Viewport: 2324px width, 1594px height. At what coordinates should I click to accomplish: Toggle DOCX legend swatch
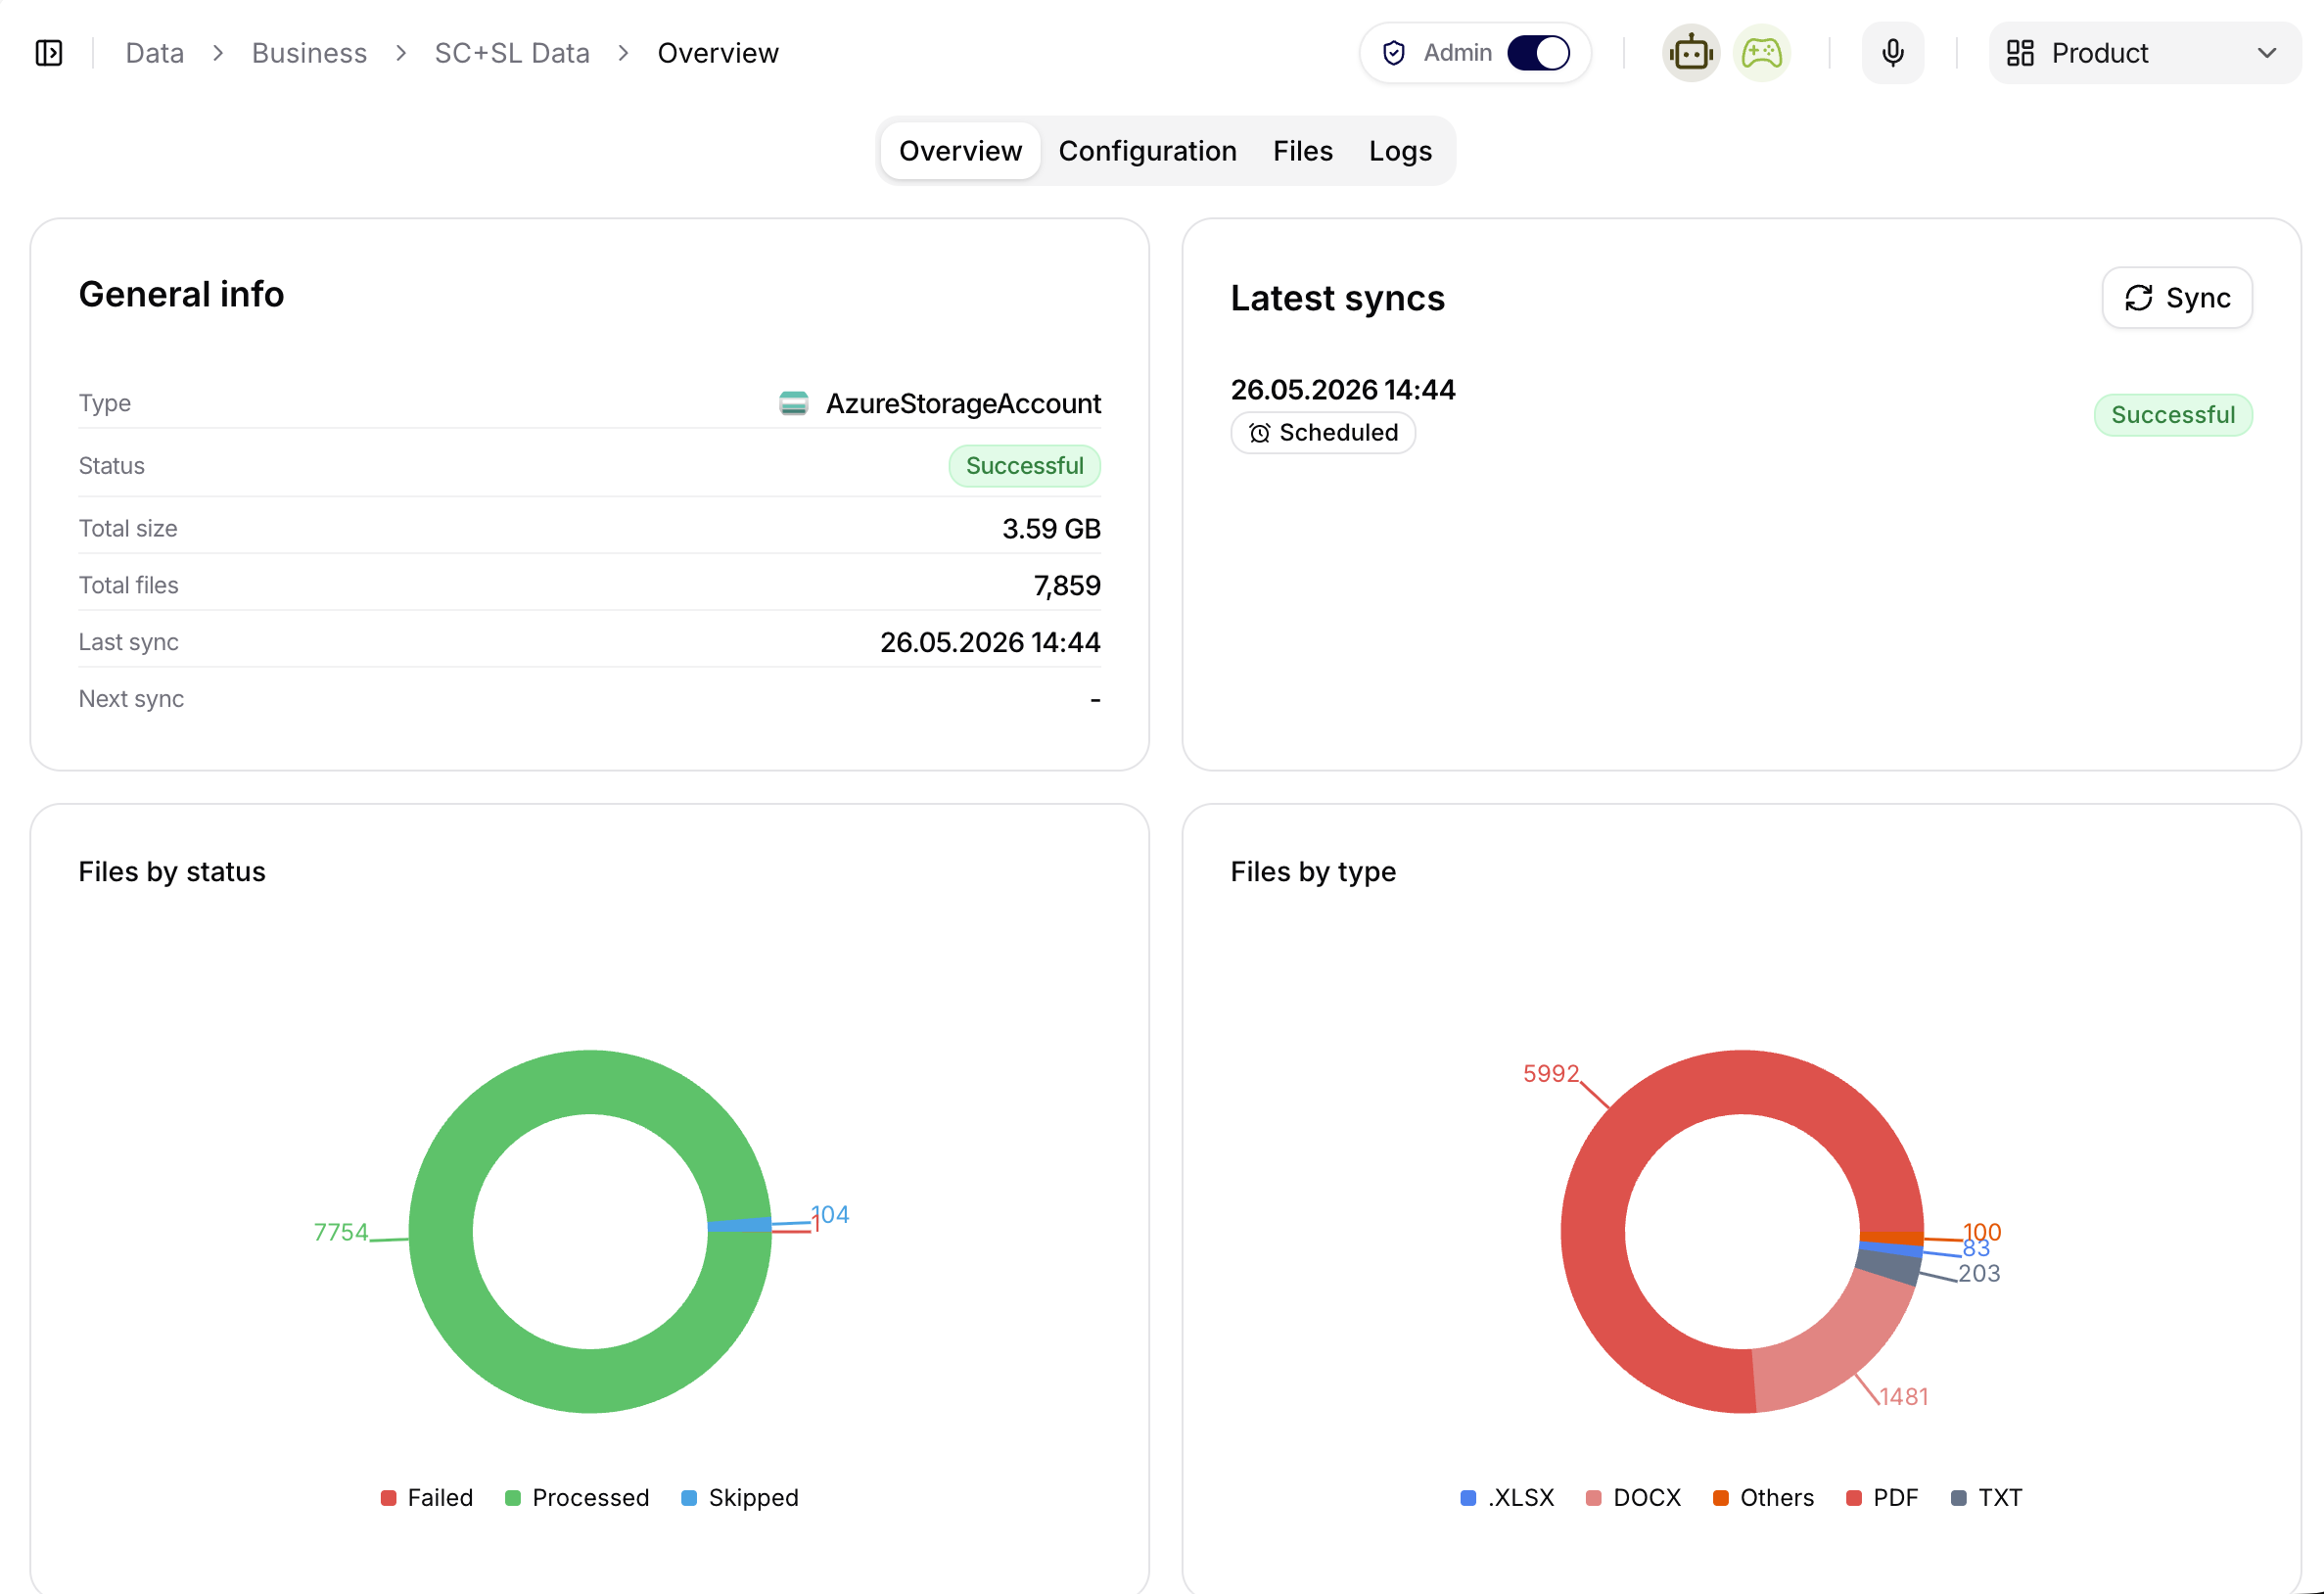click(x=1593, y=1498)
